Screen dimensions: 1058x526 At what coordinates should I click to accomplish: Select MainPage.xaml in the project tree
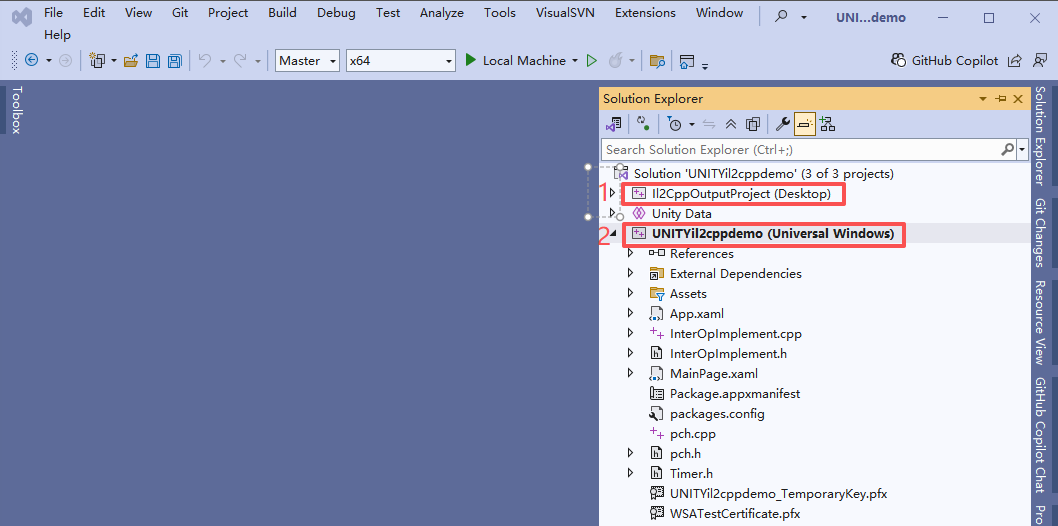(713, 374)
